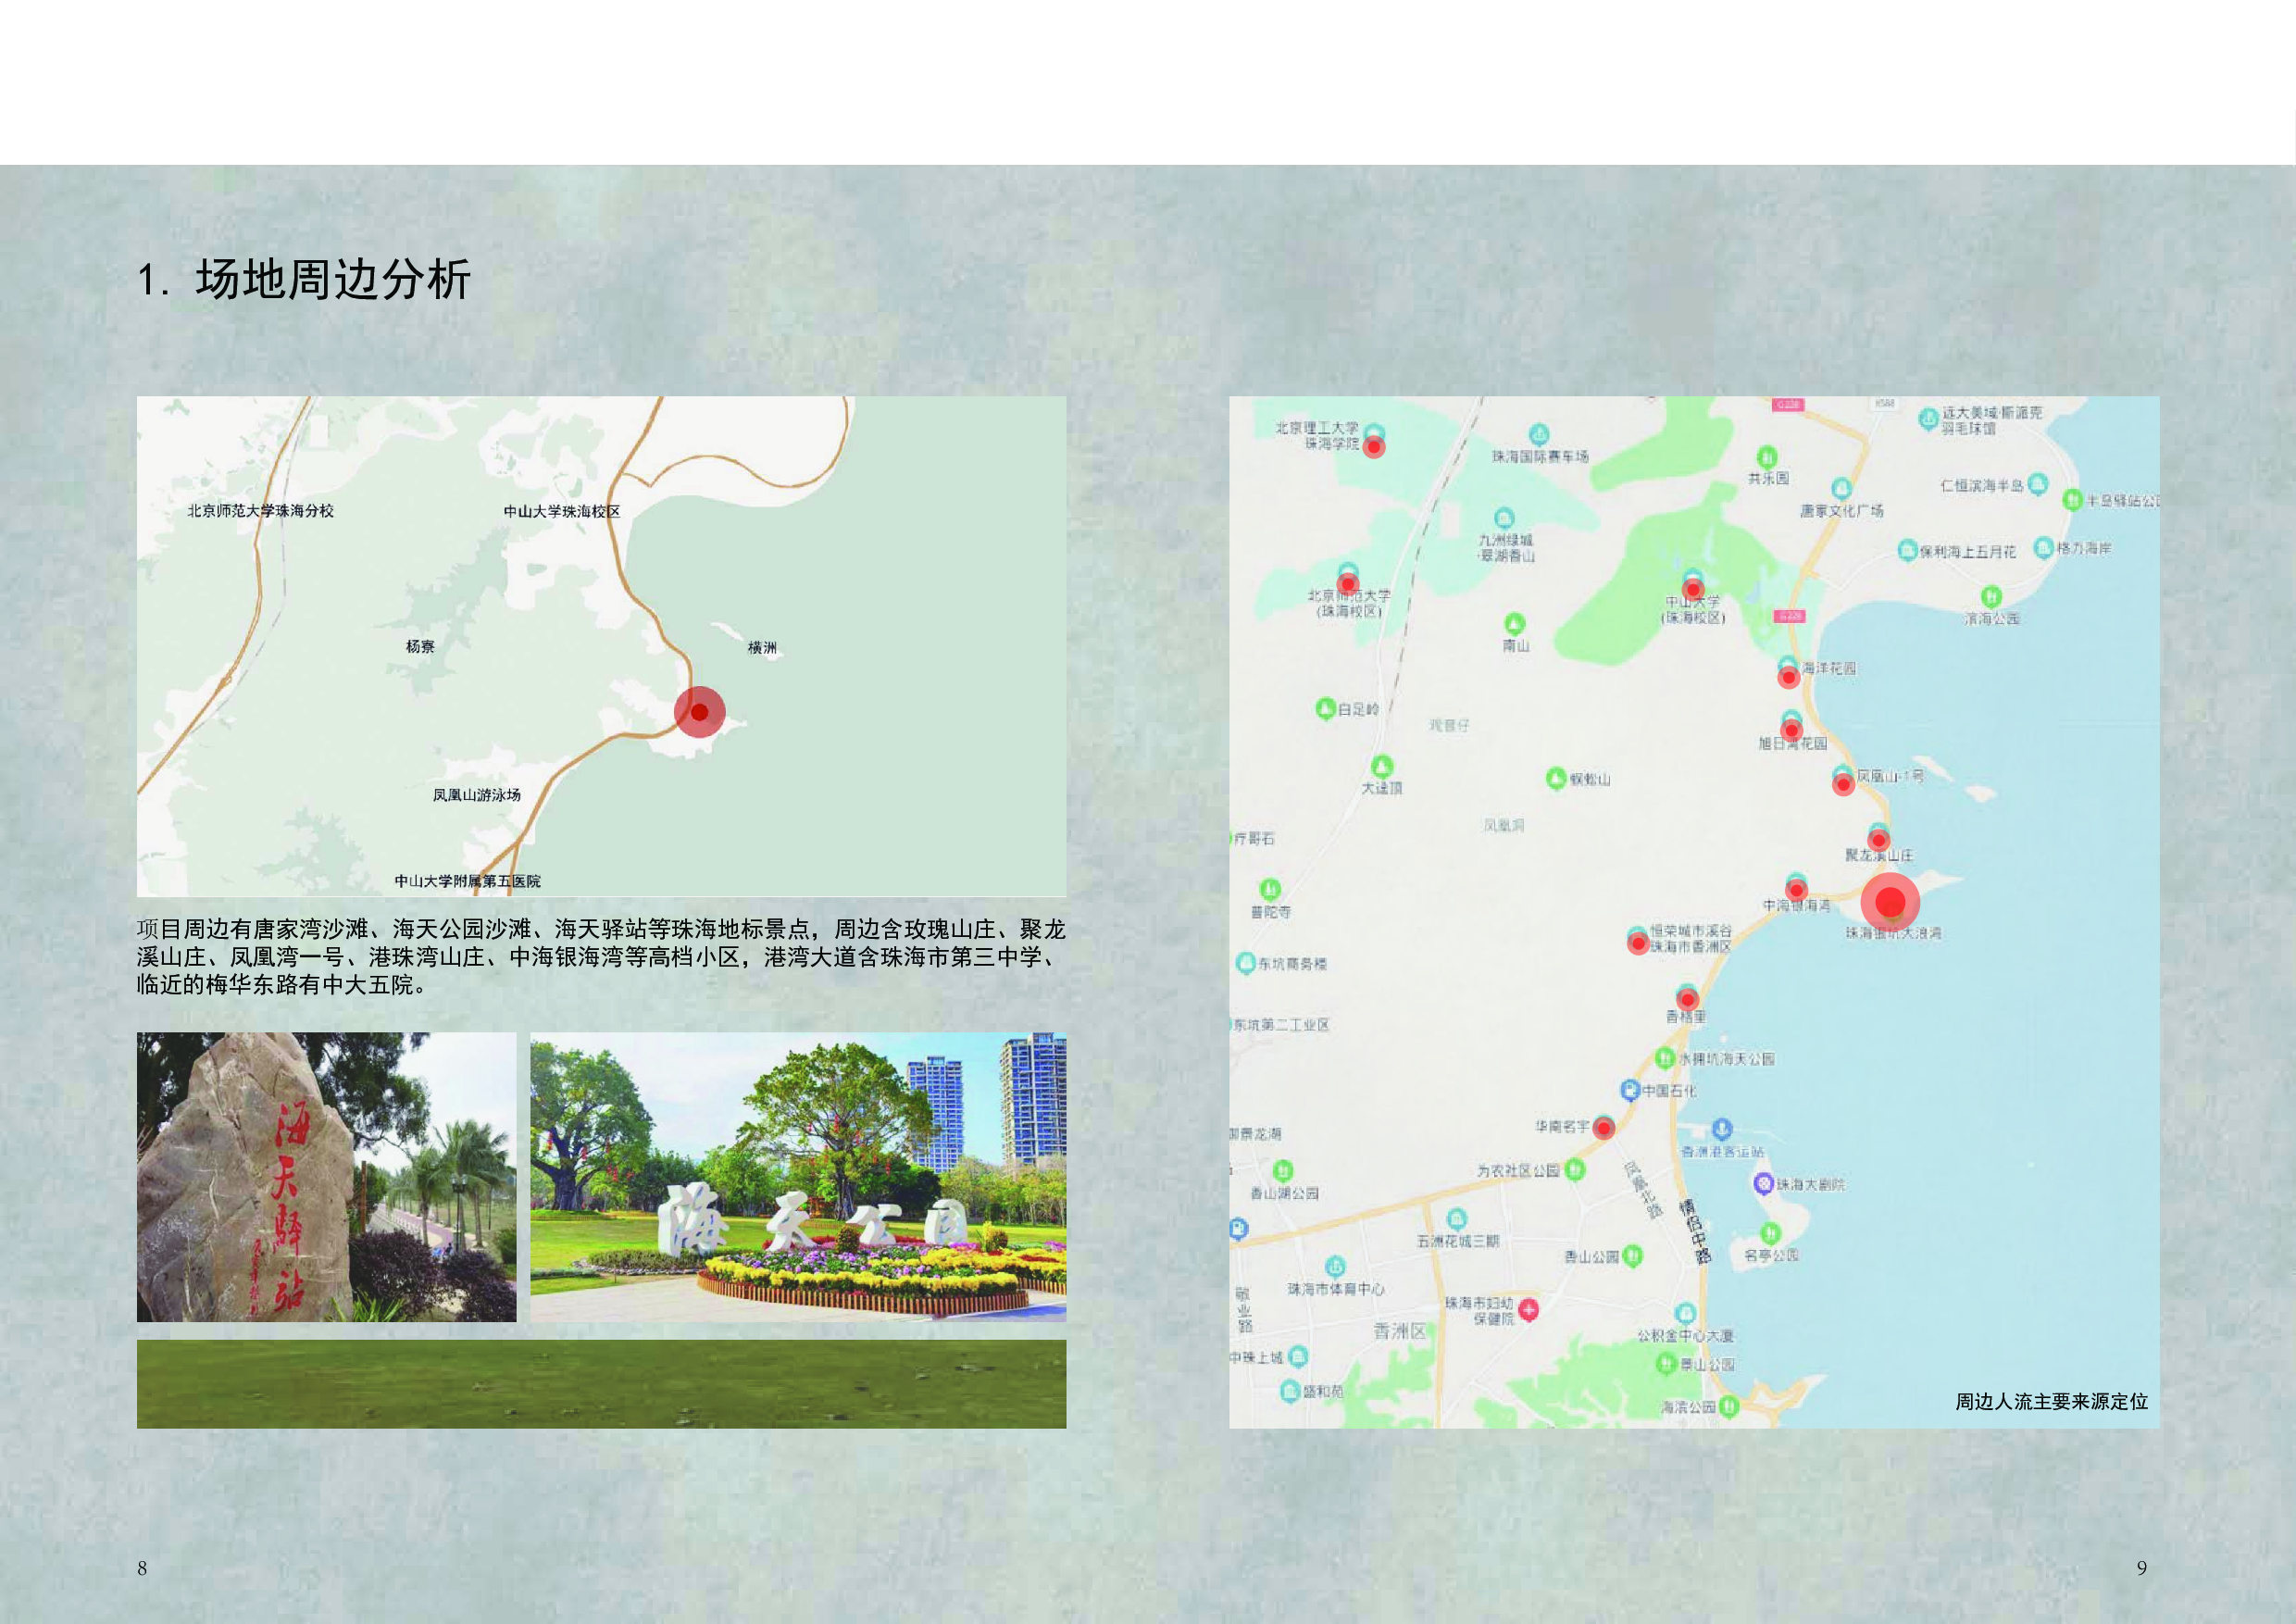The width and height of the screenshot is (2296, 1624).
Task: Click the 海天公园 flower garden photo
Action: [x=797, y=1177]
